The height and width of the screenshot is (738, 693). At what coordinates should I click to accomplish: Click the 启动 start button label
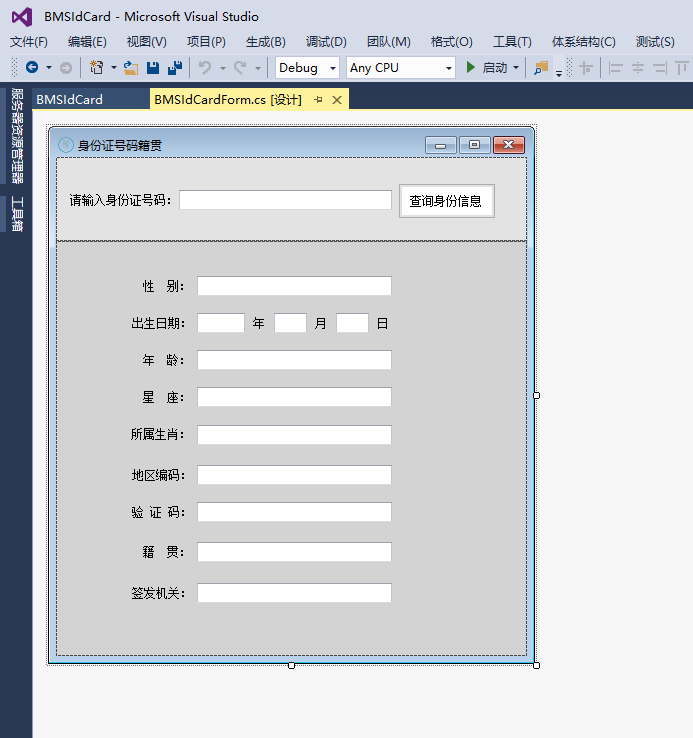[x=495, y=68]
